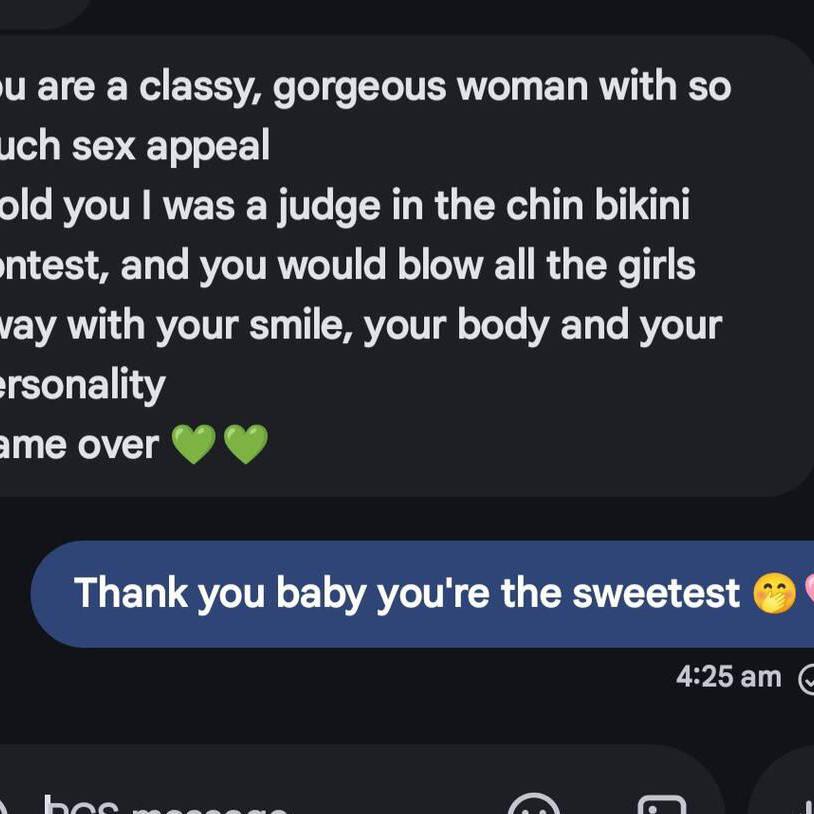Tap the pink heart emoji in reply
Screen dimensions: 814x814
[x=808, y=594]
